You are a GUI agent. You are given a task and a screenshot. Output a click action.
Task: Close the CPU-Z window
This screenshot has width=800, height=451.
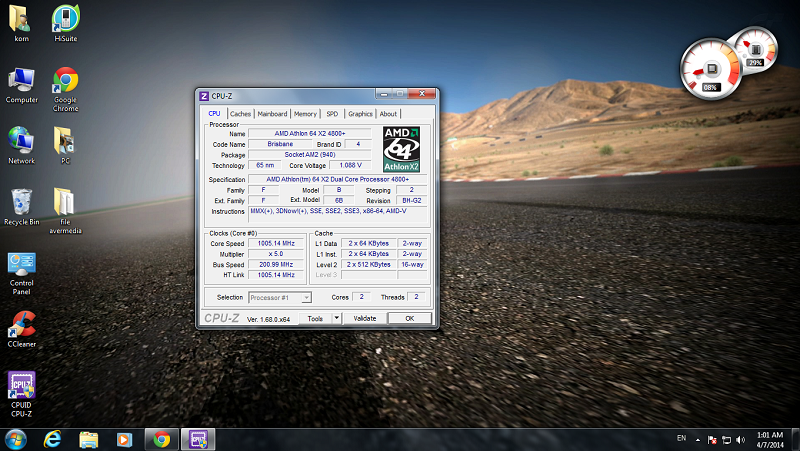421,94
